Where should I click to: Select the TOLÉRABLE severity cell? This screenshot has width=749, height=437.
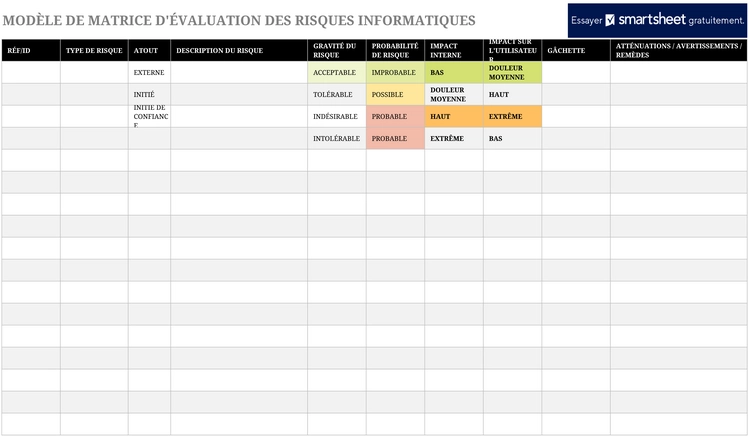click(x=337, y=95)
